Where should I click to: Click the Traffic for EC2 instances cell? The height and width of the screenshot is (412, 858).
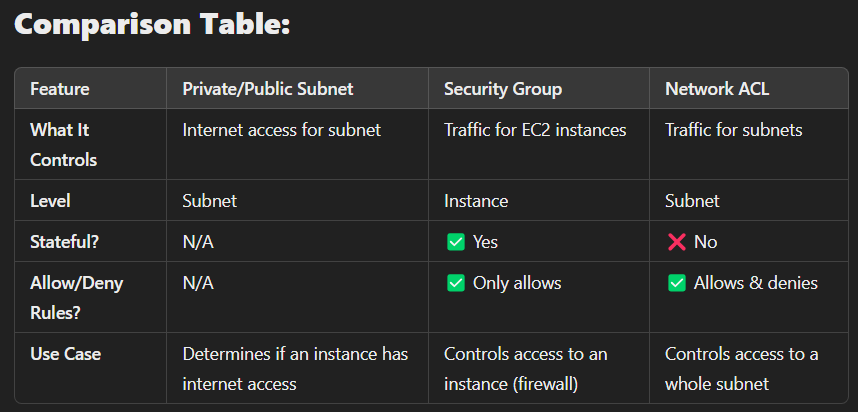pos(535,130)
